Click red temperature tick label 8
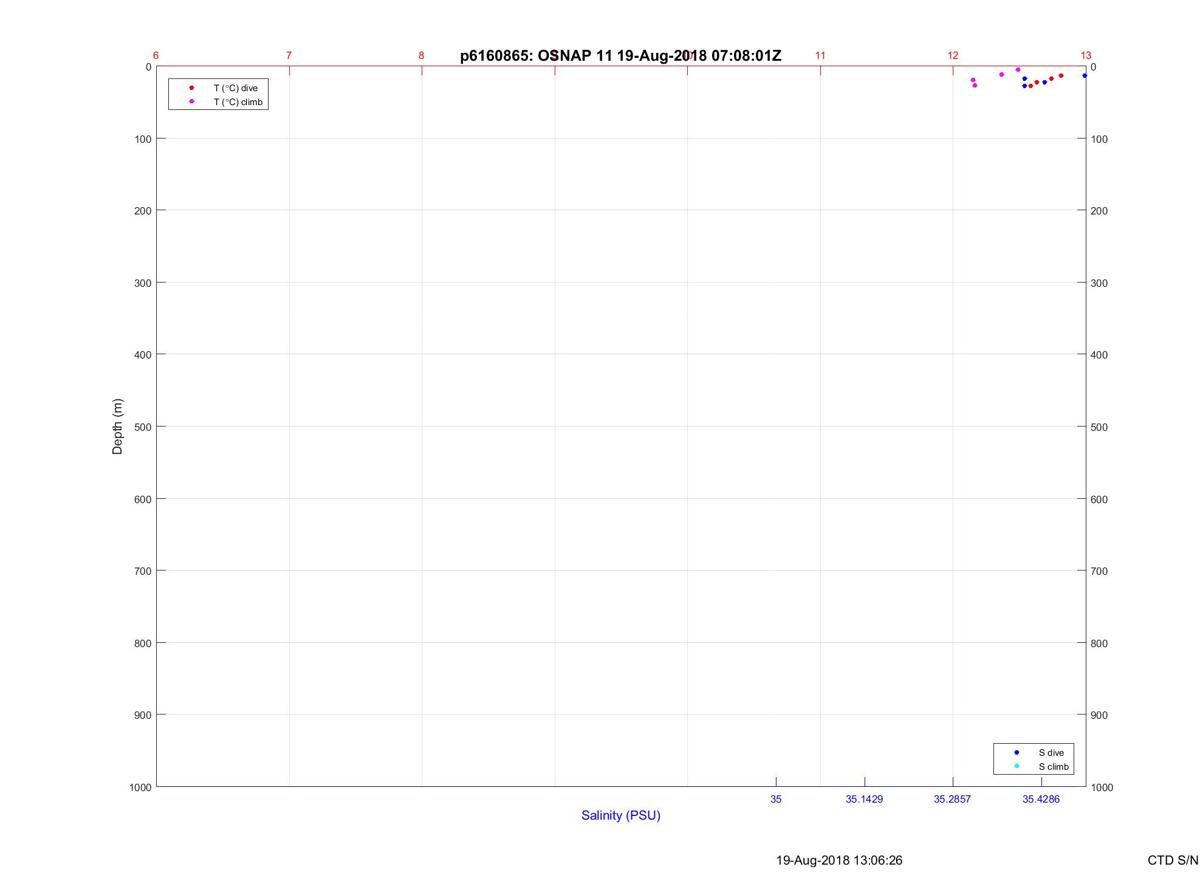 [x=421, y=56]
